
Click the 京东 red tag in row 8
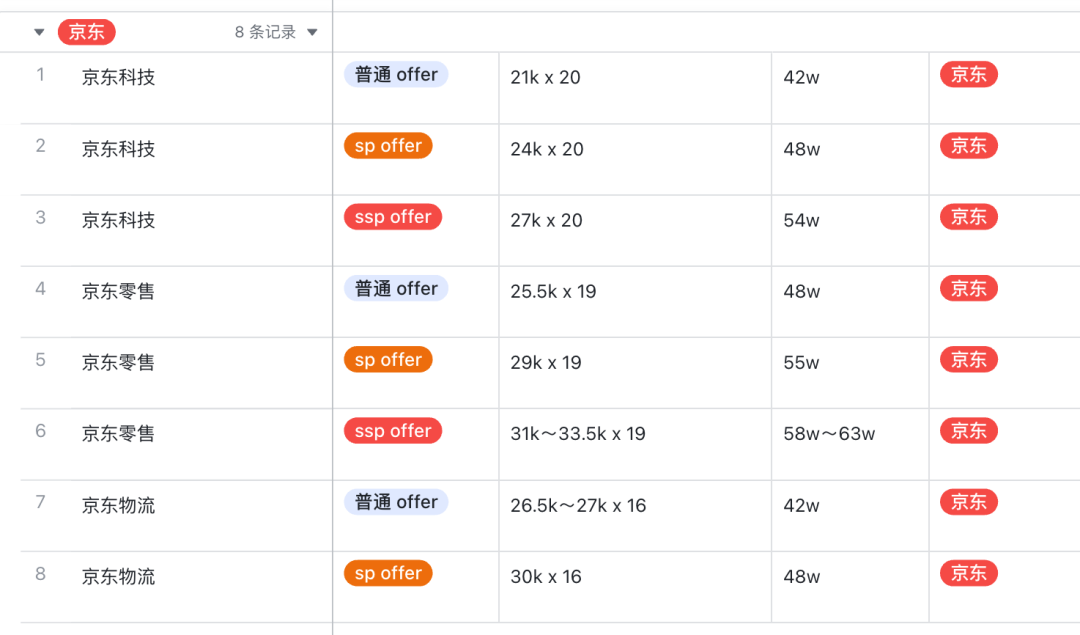(967, 573)
